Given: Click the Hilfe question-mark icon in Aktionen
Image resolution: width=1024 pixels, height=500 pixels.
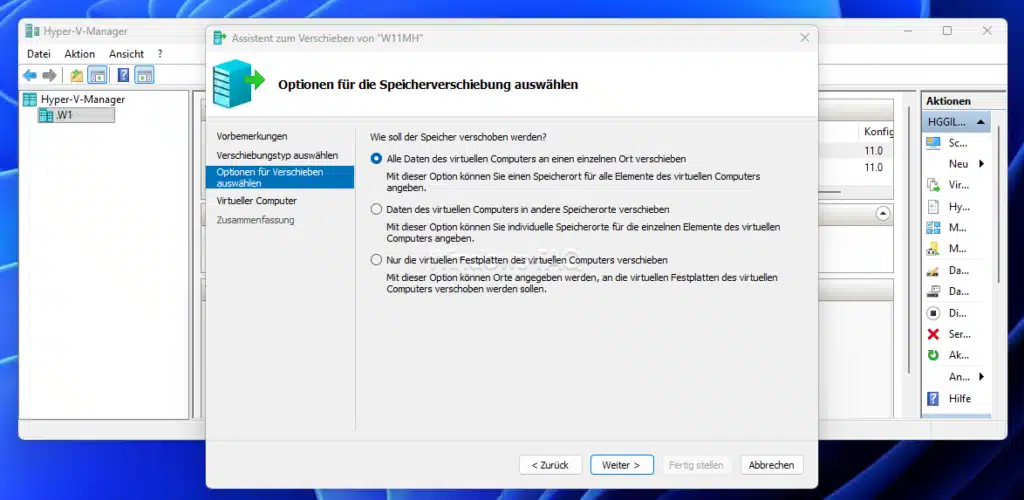Looking at the screenshot, I should point(933,398).
